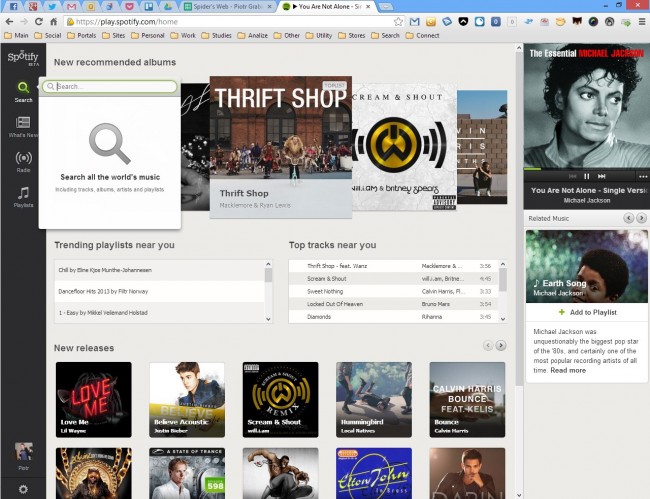The height and width of the screenshot is (499, 650).
Task: Select playlist 'Dancefloor Hits 2013 by Filtr Norway'
Action: 160,291
